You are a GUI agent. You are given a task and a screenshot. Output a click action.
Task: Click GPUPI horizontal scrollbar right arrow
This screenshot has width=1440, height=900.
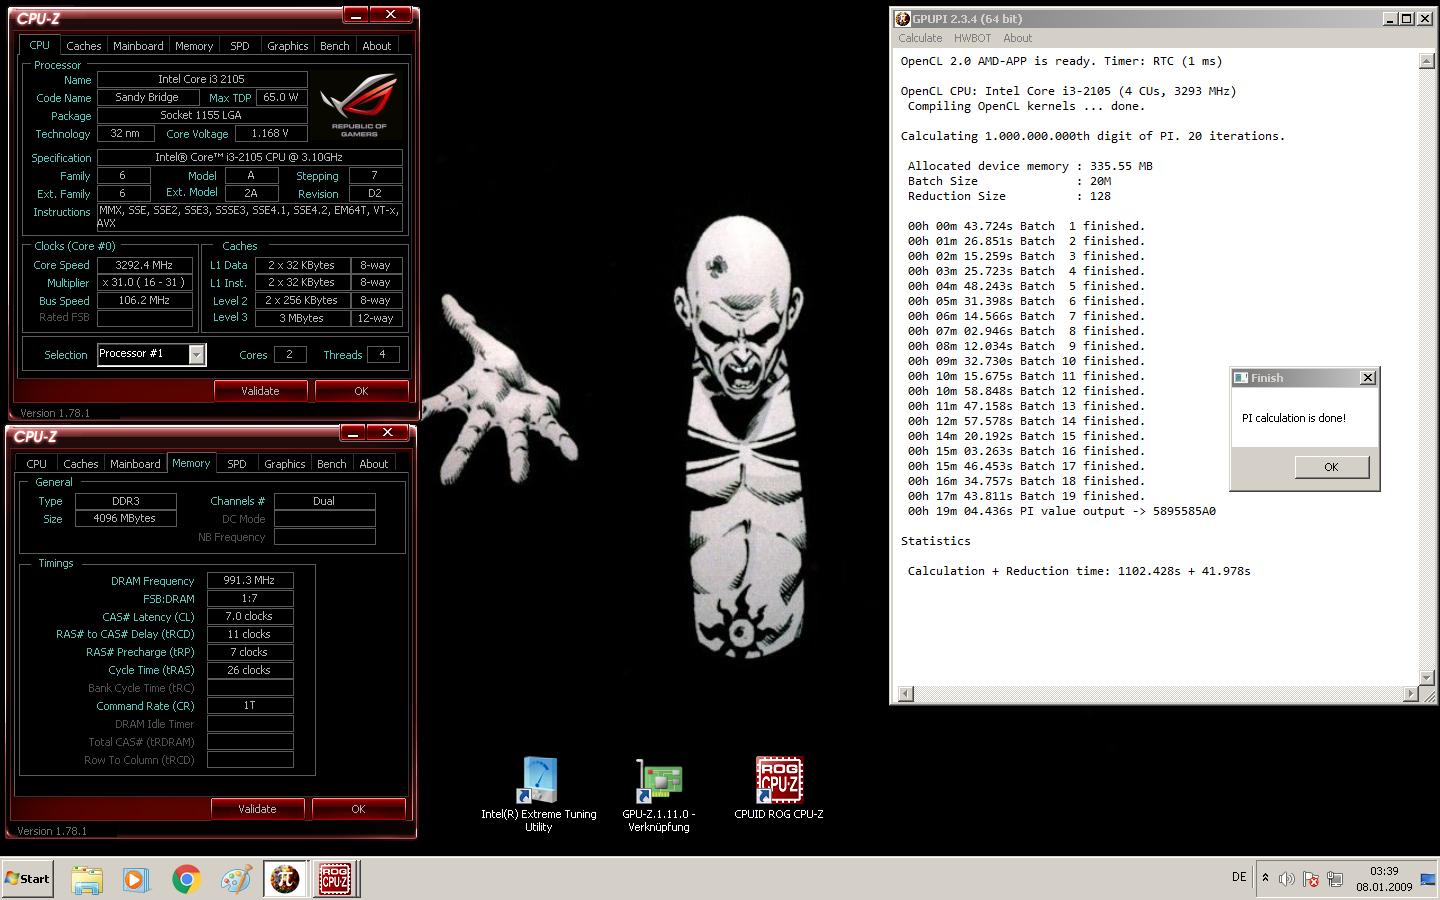pyautogui.click(x=1412, y=693)
